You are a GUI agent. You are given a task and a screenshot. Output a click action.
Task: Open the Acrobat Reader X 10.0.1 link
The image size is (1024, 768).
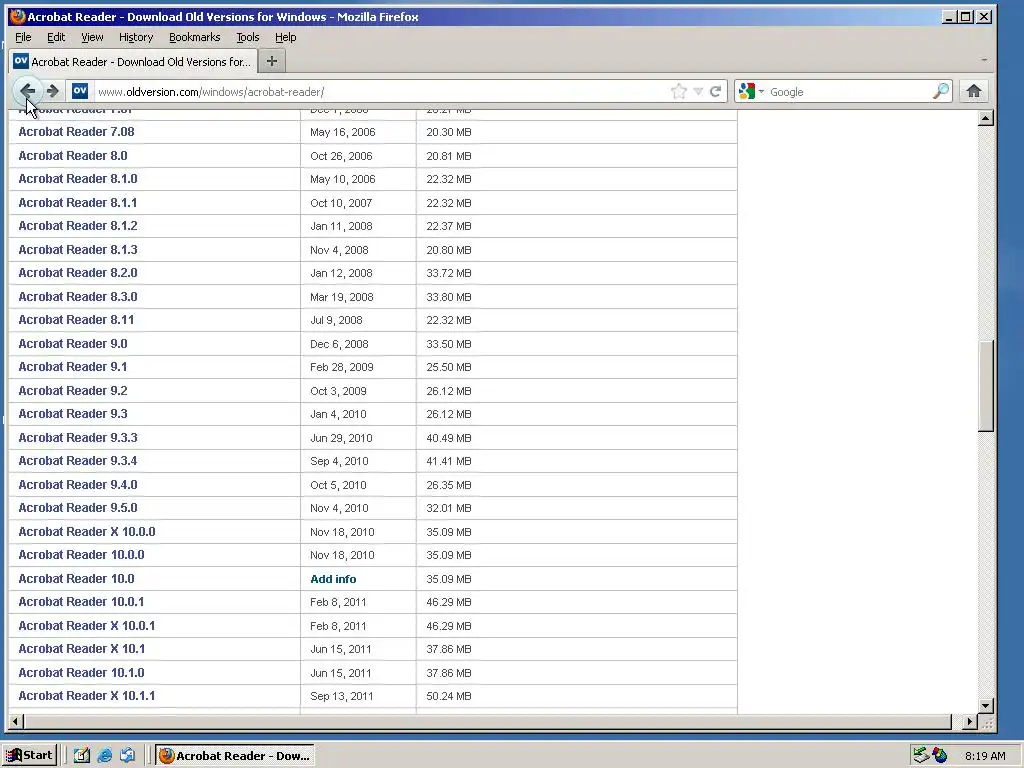tap(87, 626)
